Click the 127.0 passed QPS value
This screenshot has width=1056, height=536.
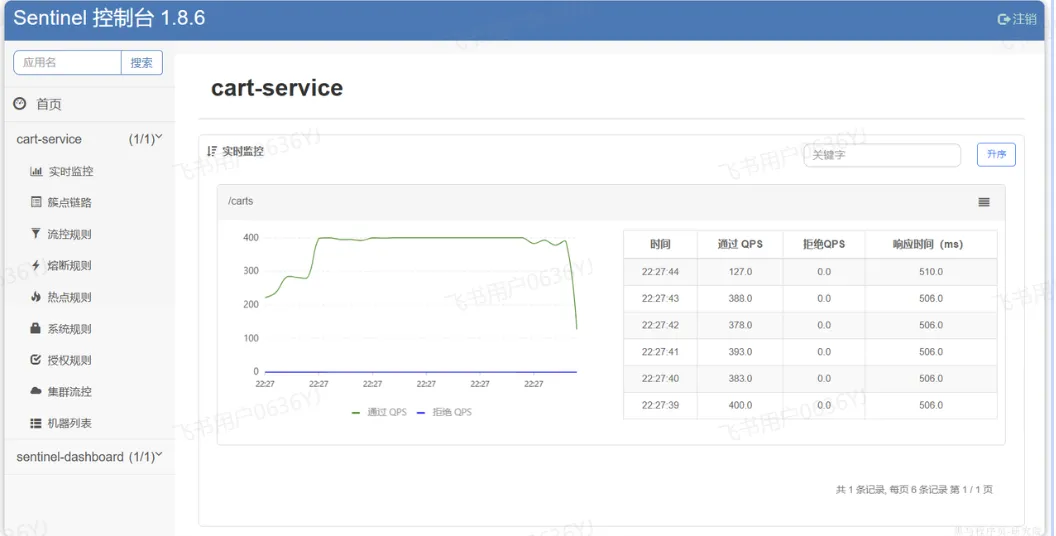(x=740, y=272)
